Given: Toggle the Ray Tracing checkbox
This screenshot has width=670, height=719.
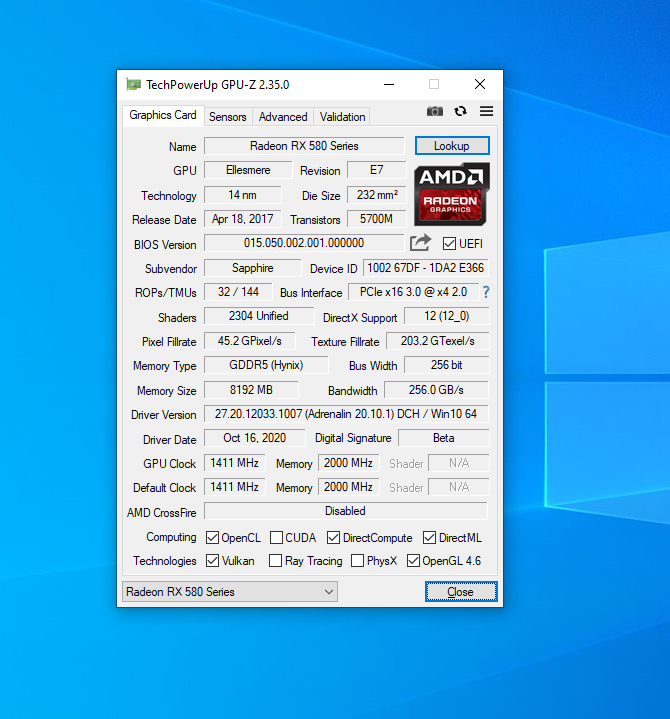Looking at the screenshot, I should pos(276,560).
